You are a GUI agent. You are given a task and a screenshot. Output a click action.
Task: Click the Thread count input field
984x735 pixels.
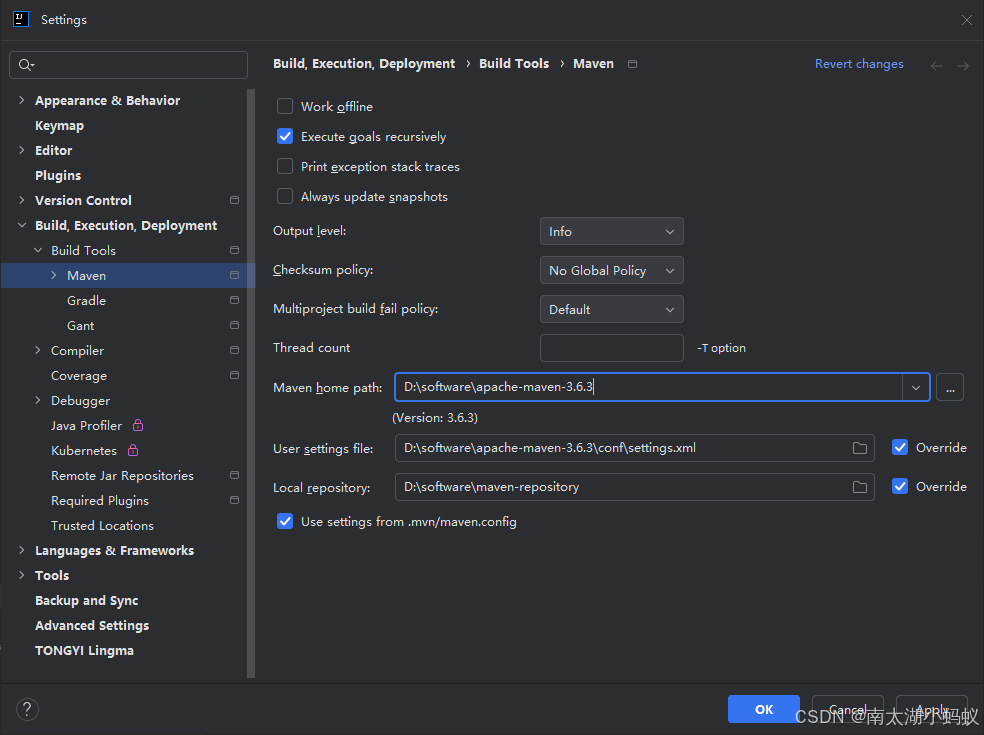click(611, 348)
